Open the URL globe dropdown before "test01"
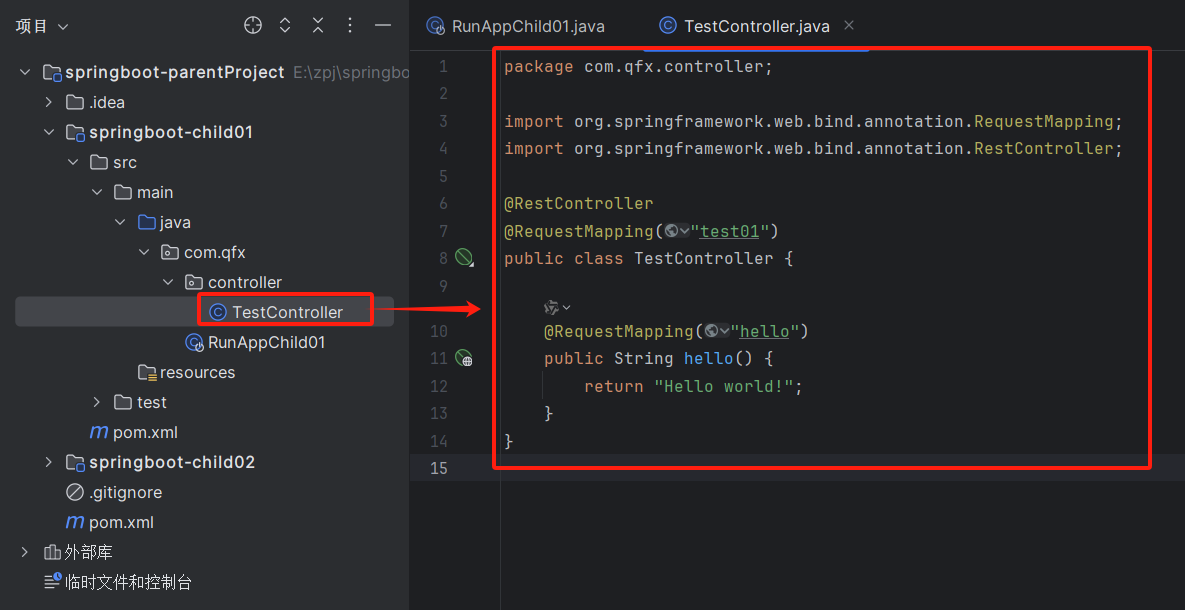The image size is (1185, 610). (x=676, y=231)
